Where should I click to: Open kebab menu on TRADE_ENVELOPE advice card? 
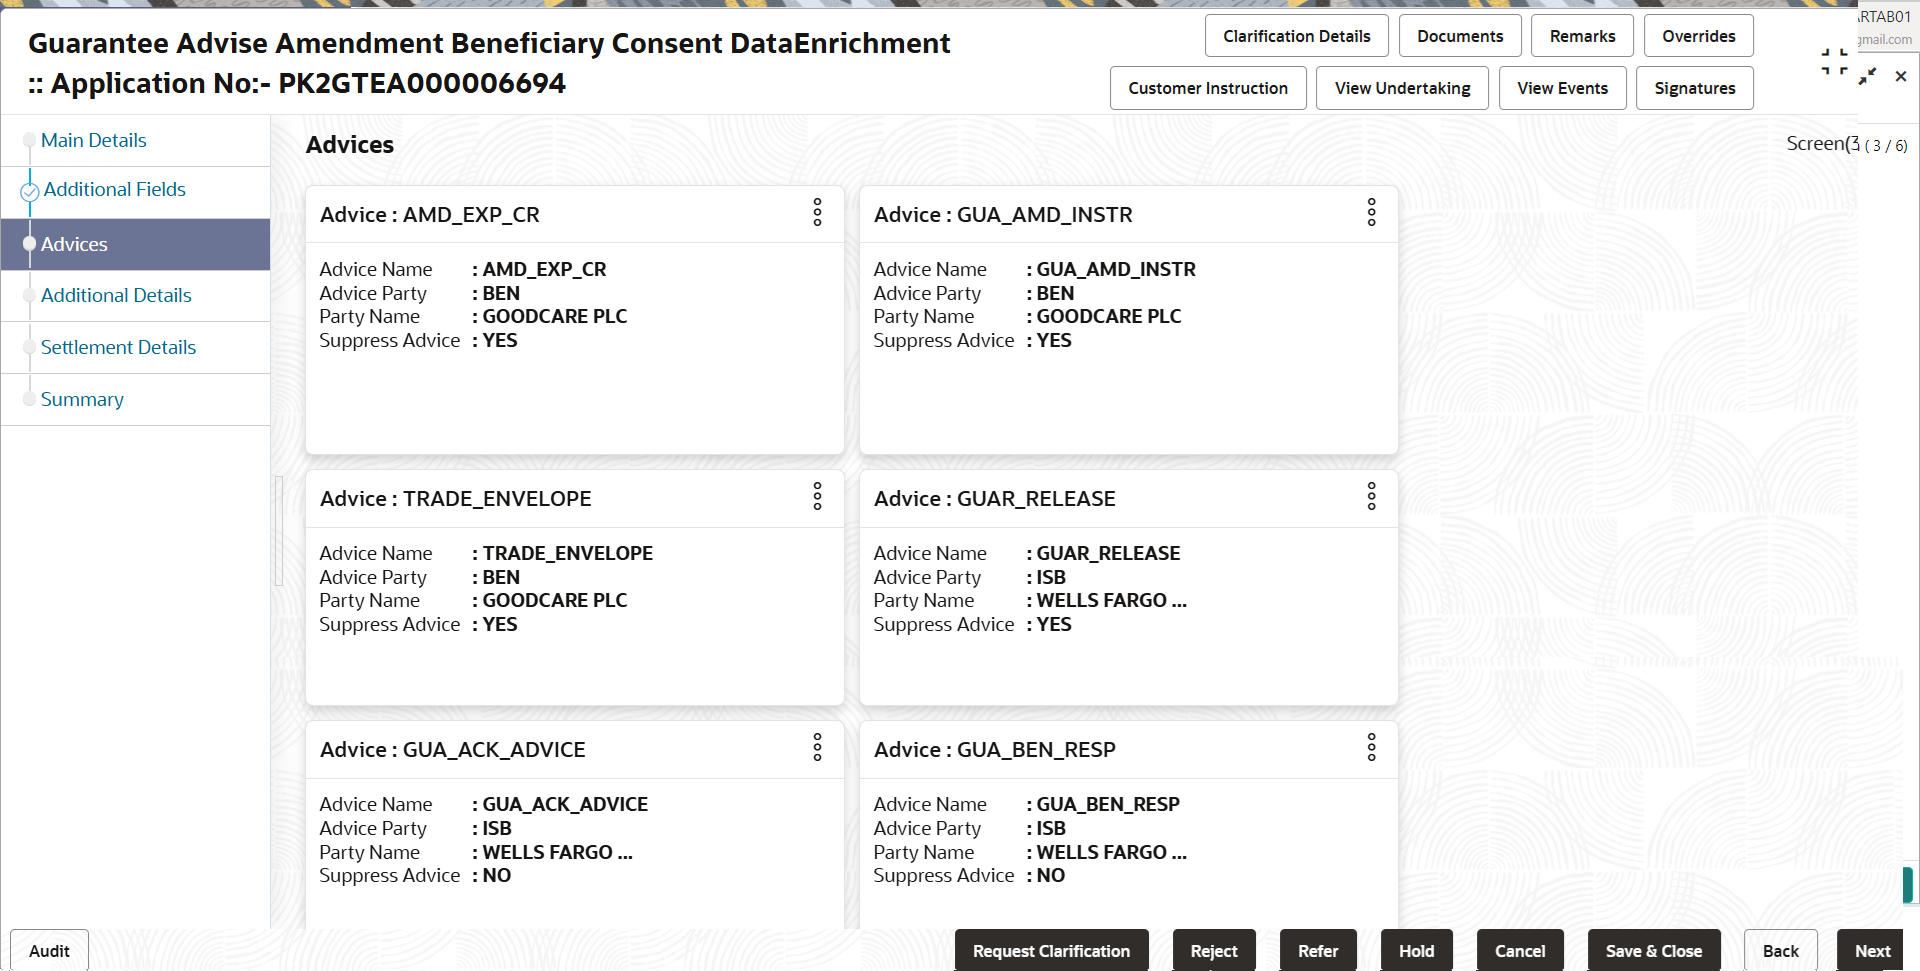(817, 496)
